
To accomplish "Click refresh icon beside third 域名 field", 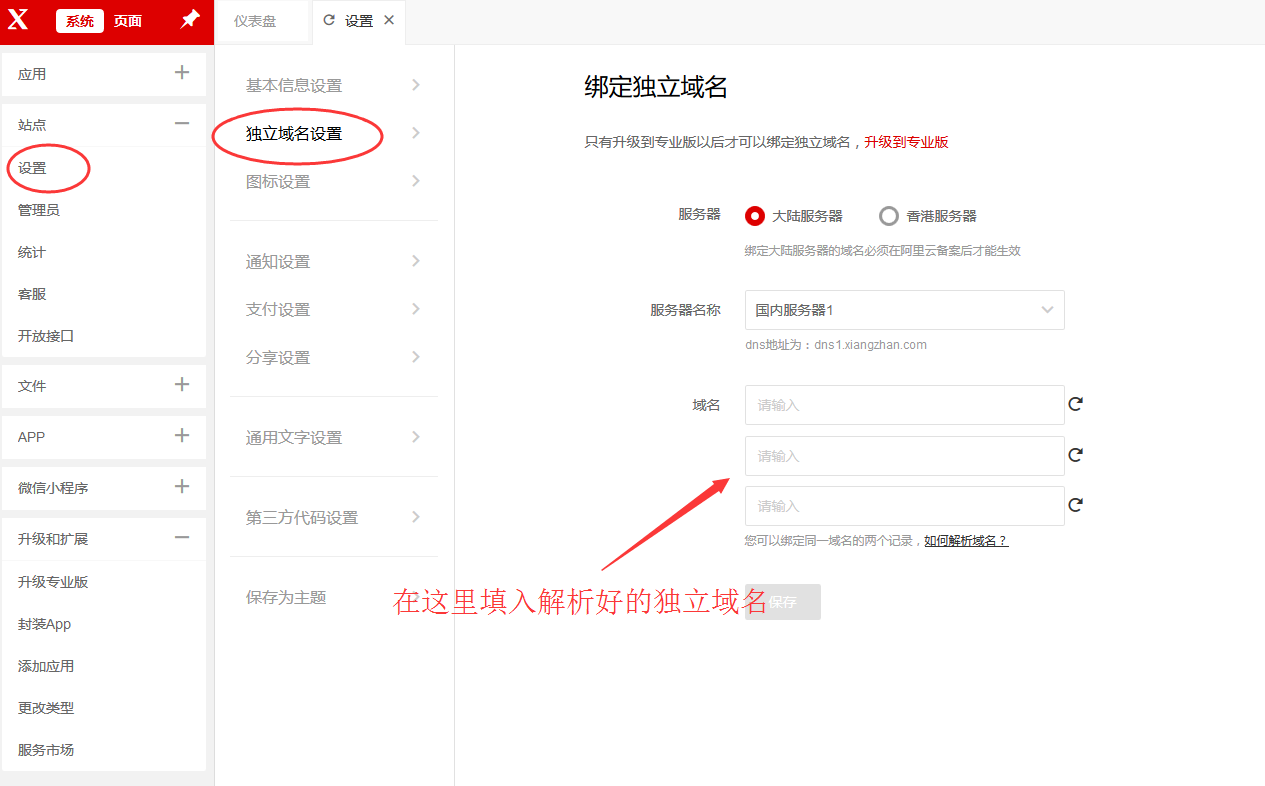I will [1076, 505].
